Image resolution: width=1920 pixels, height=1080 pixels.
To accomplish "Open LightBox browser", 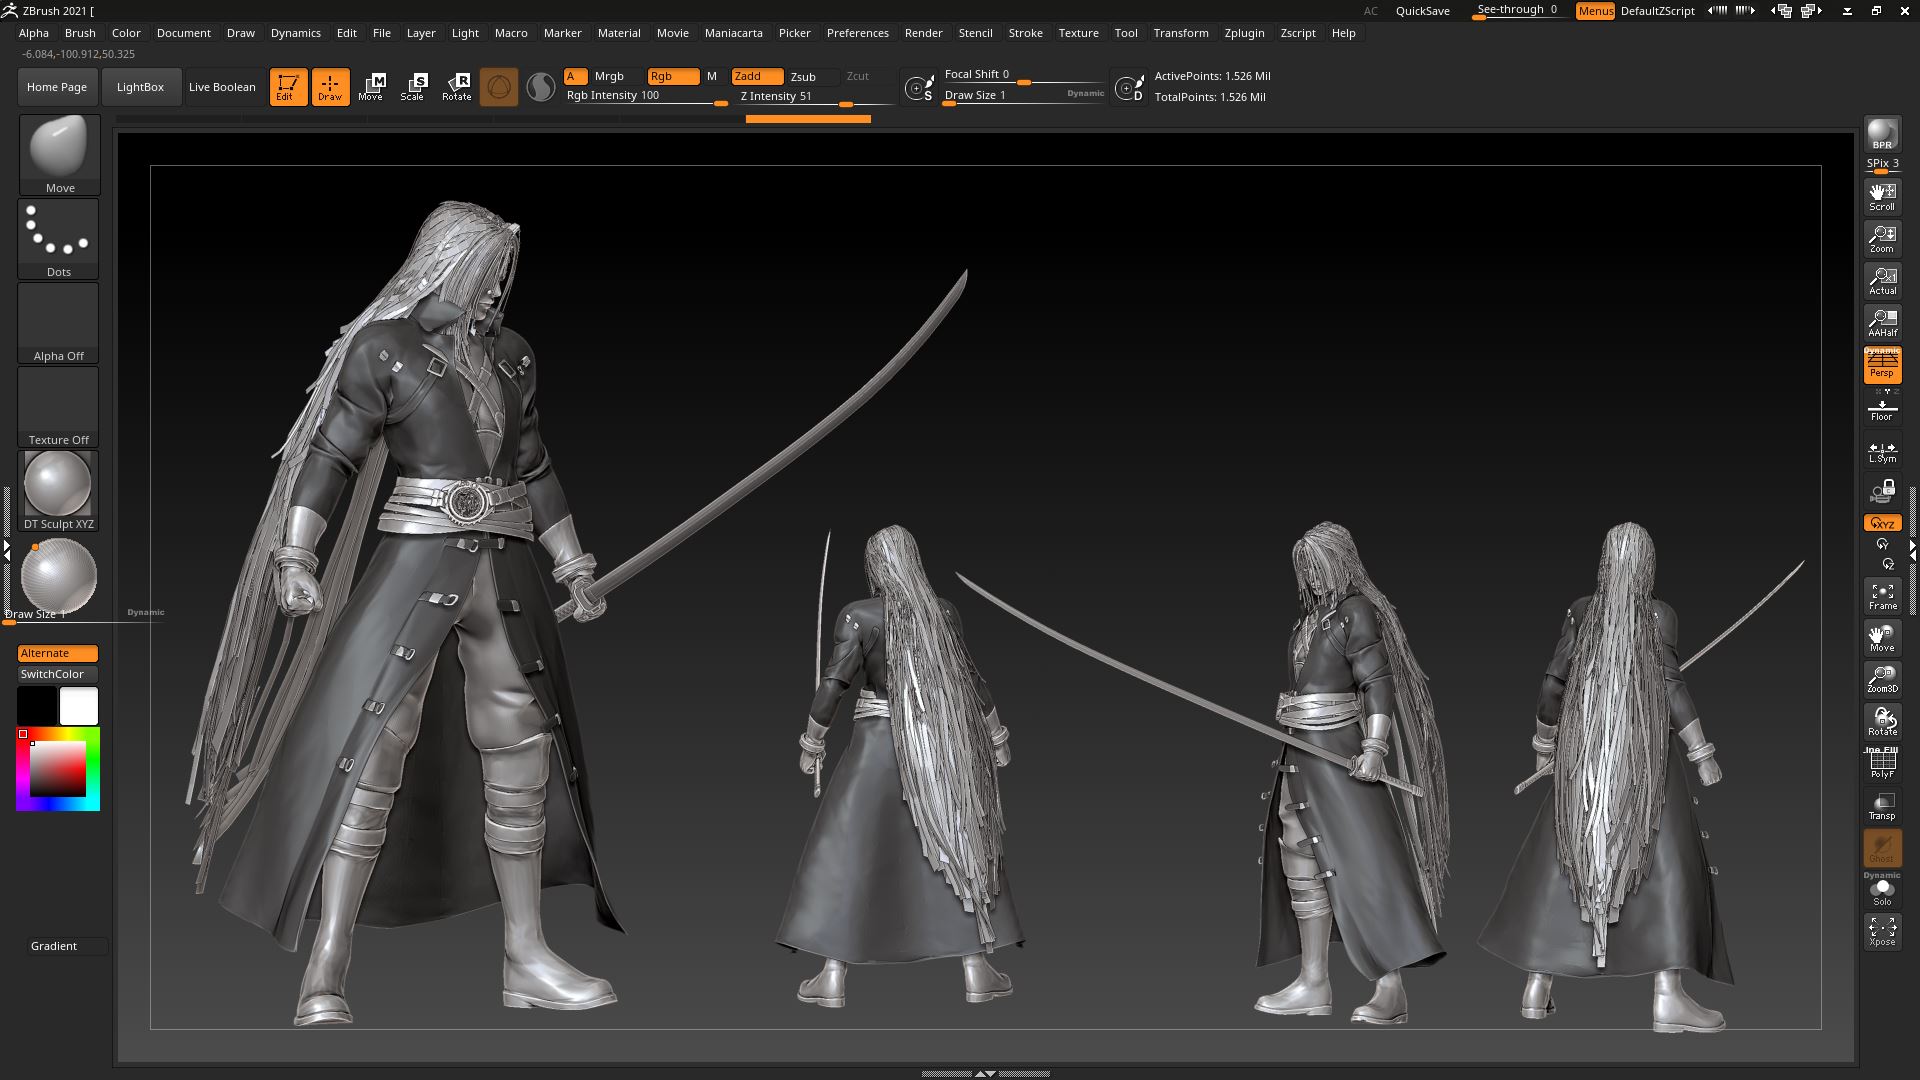I will pos(140,87).
